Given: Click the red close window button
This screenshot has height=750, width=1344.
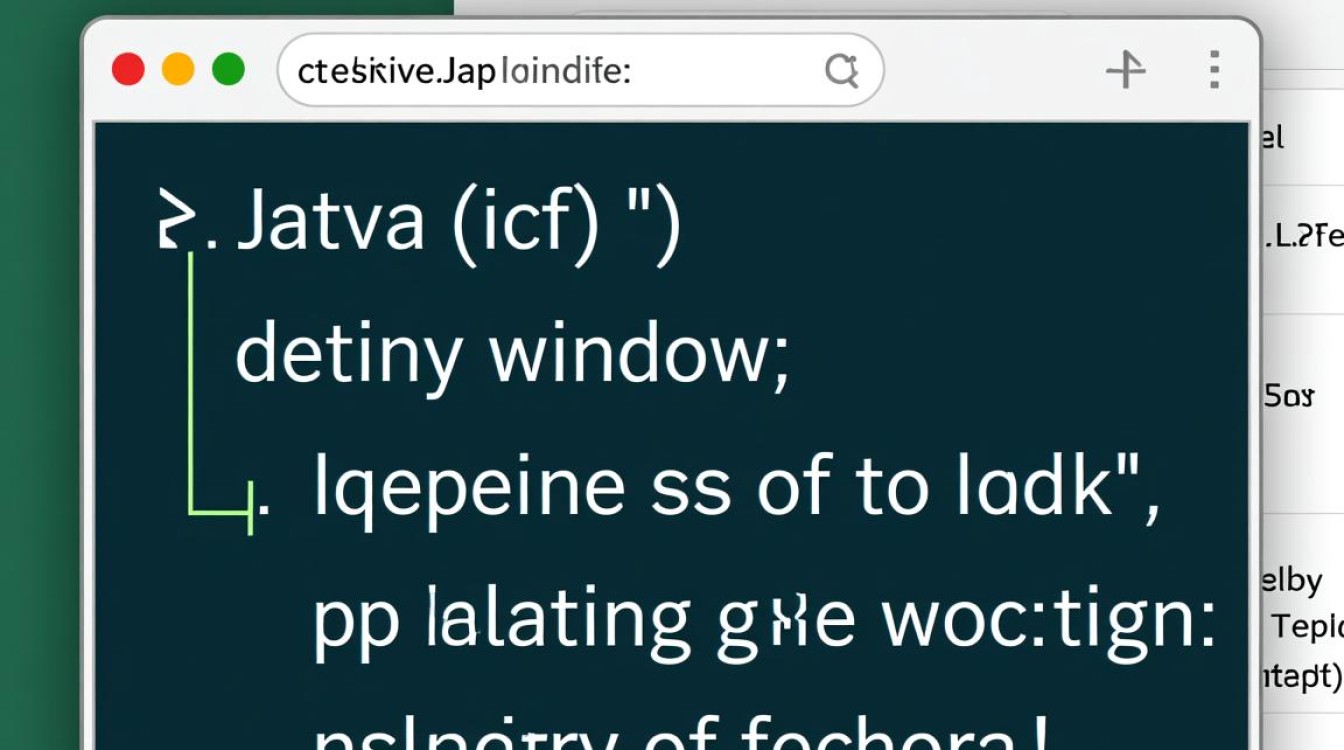Looking at the screenshot, I should pos(128,70).
